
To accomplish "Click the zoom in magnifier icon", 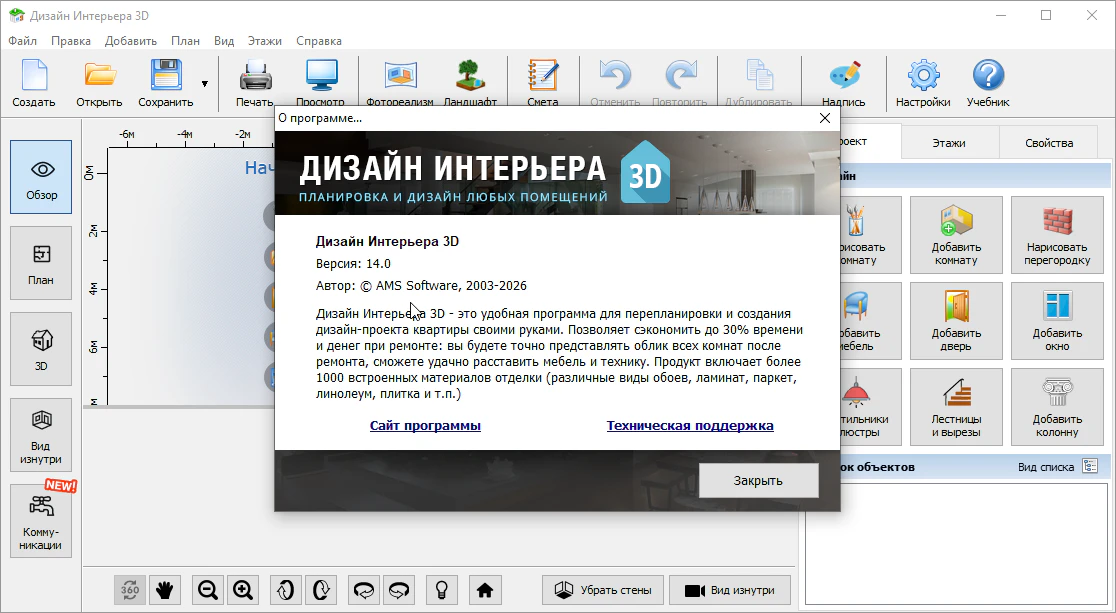I will (243, 590).
